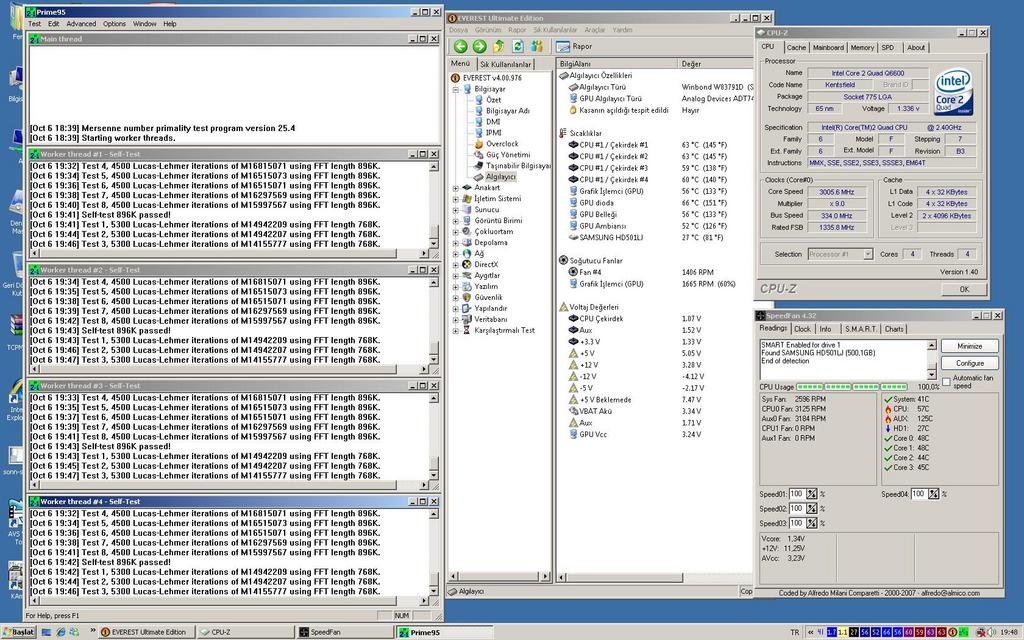Click the Voltaj Değerleri warning icon

564,307
